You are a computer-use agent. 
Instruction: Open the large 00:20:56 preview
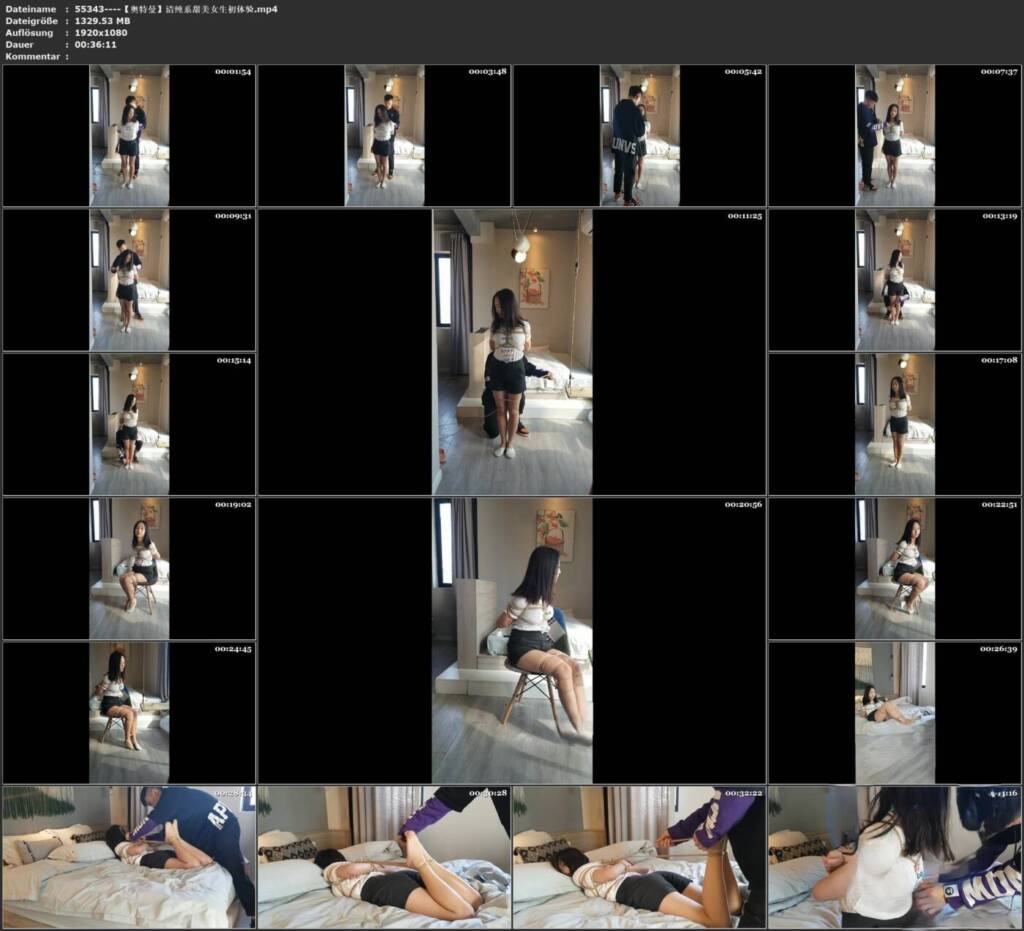tap(512, 640)
